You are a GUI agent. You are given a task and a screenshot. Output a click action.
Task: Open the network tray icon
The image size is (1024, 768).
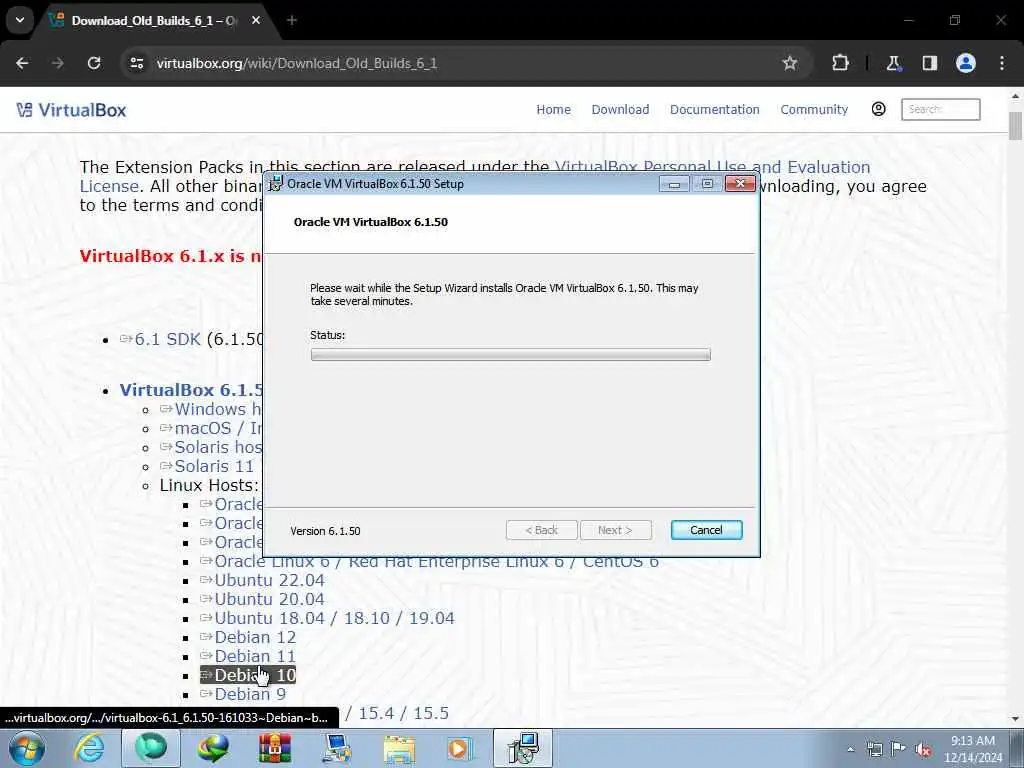[874, 749]
